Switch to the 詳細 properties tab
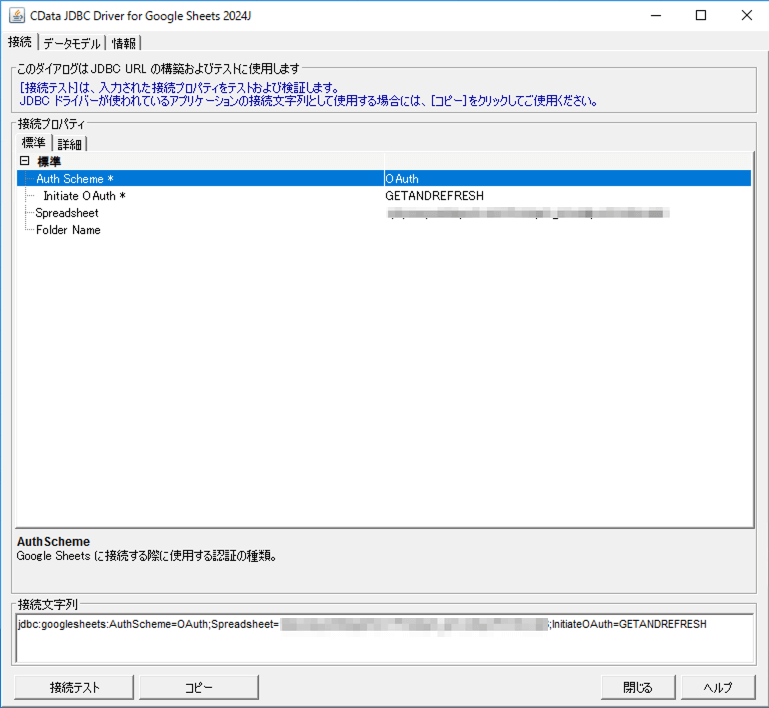 [x=69, y=144]
